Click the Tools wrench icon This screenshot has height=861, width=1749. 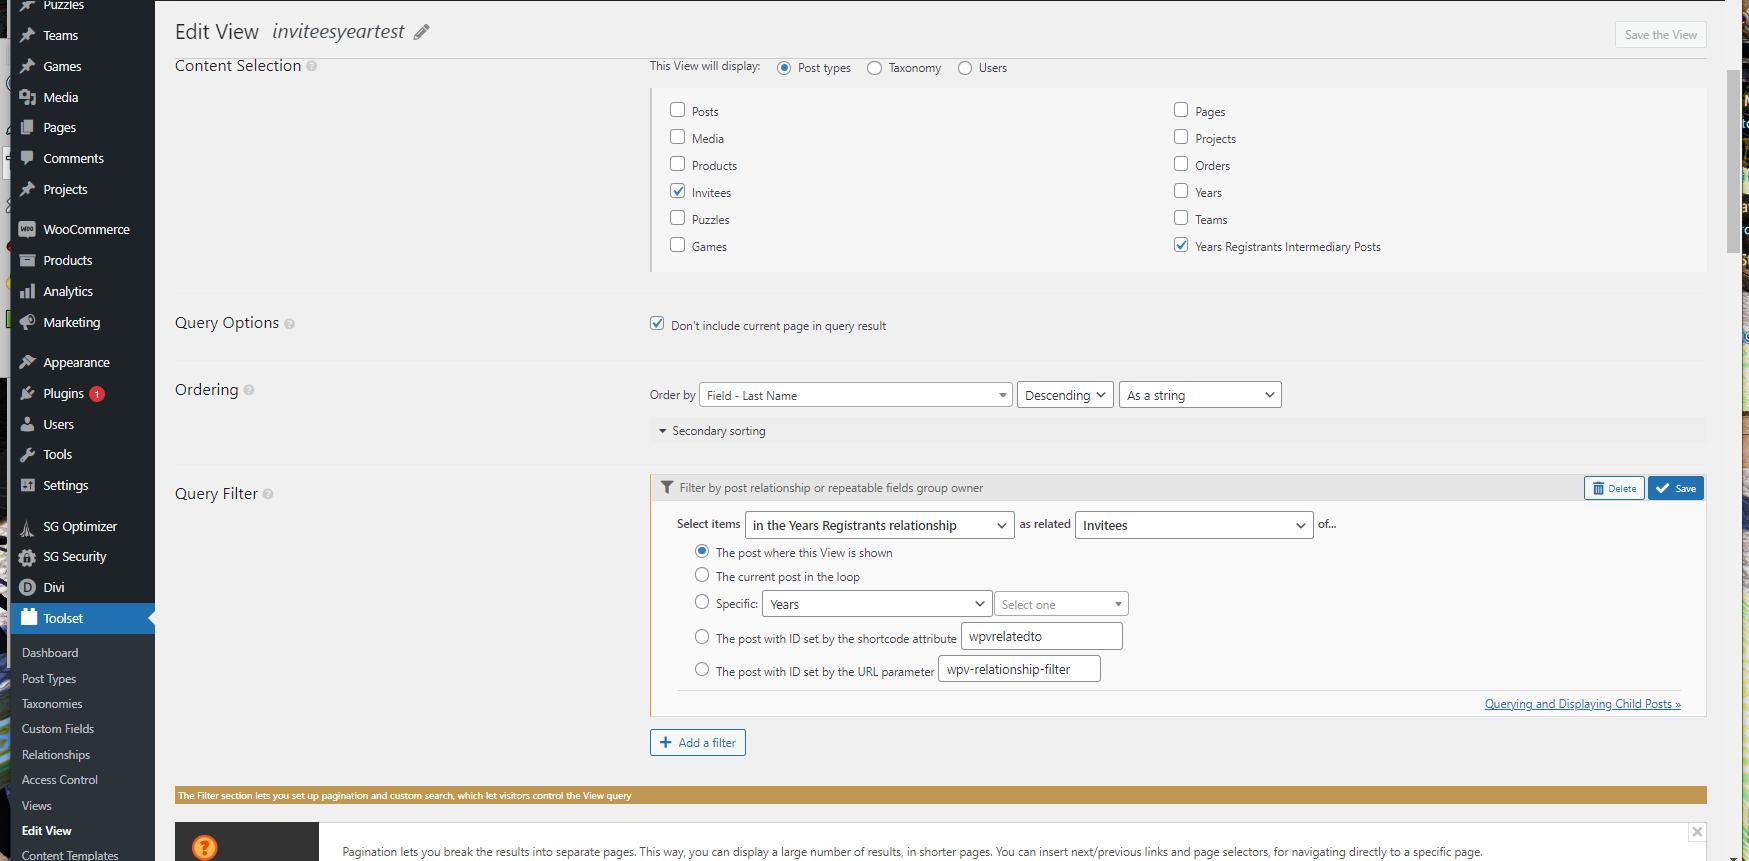click(x=27, y=454)
